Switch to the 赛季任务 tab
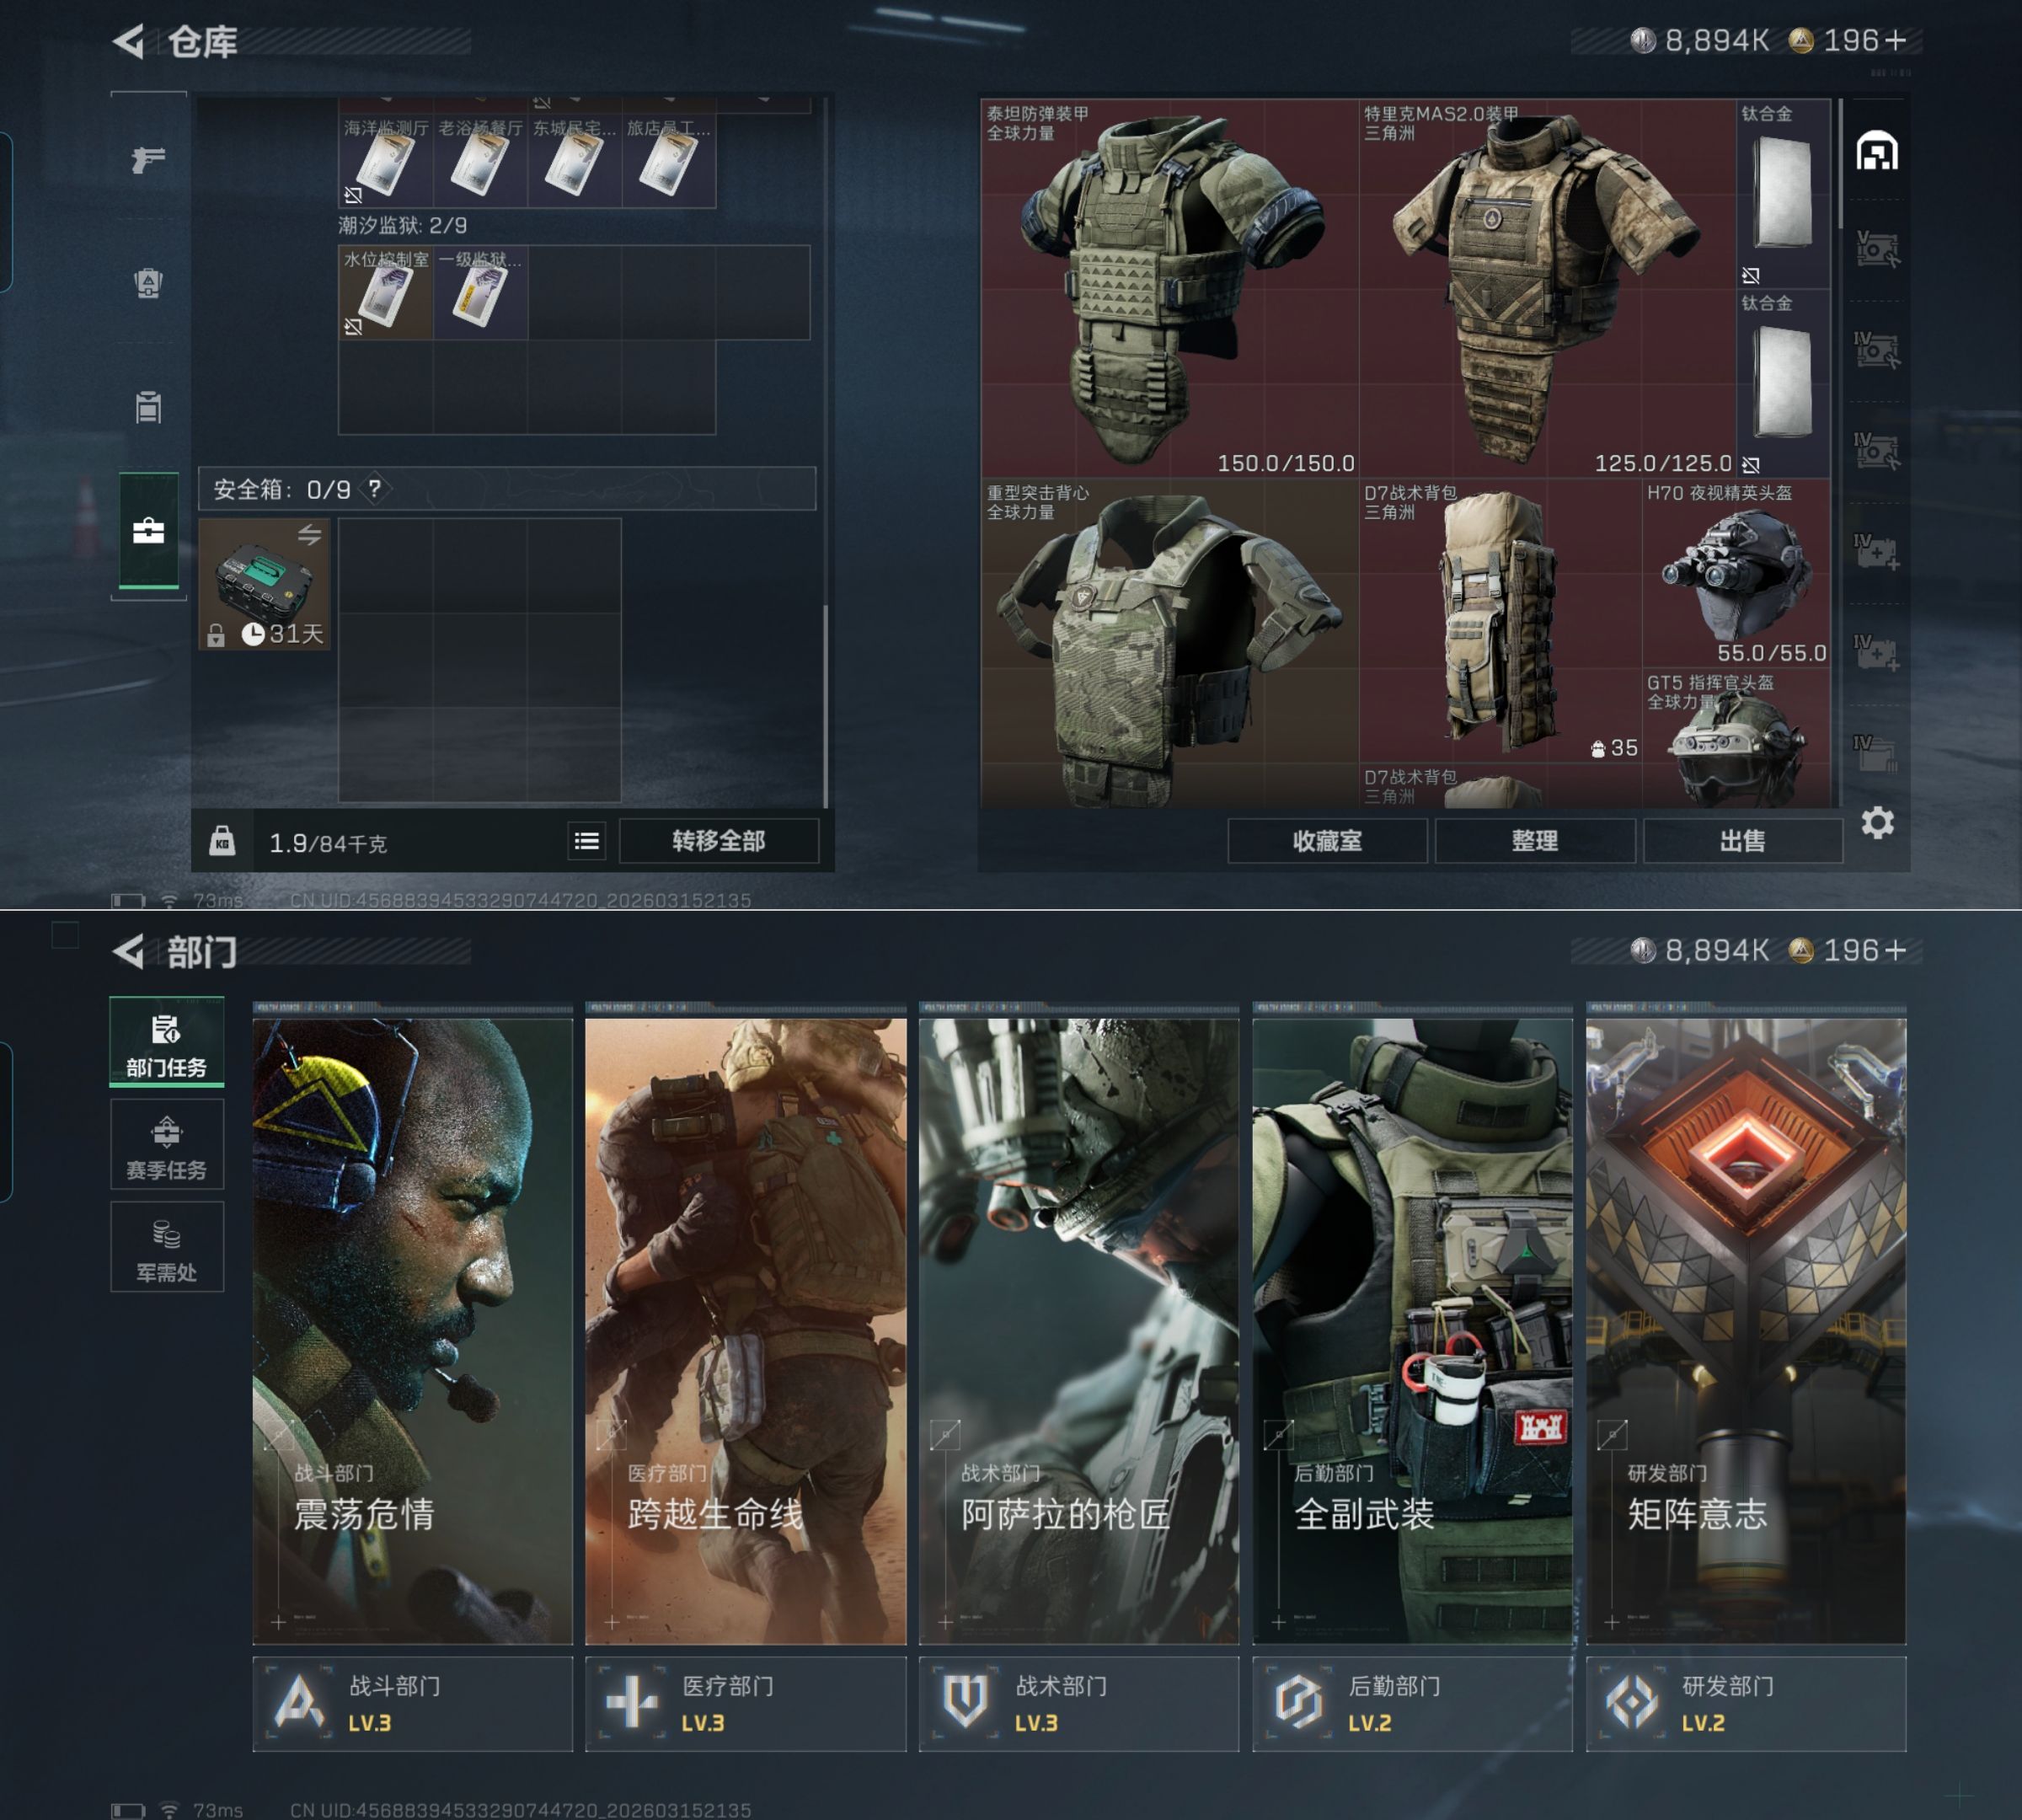 pos(166,1145)
